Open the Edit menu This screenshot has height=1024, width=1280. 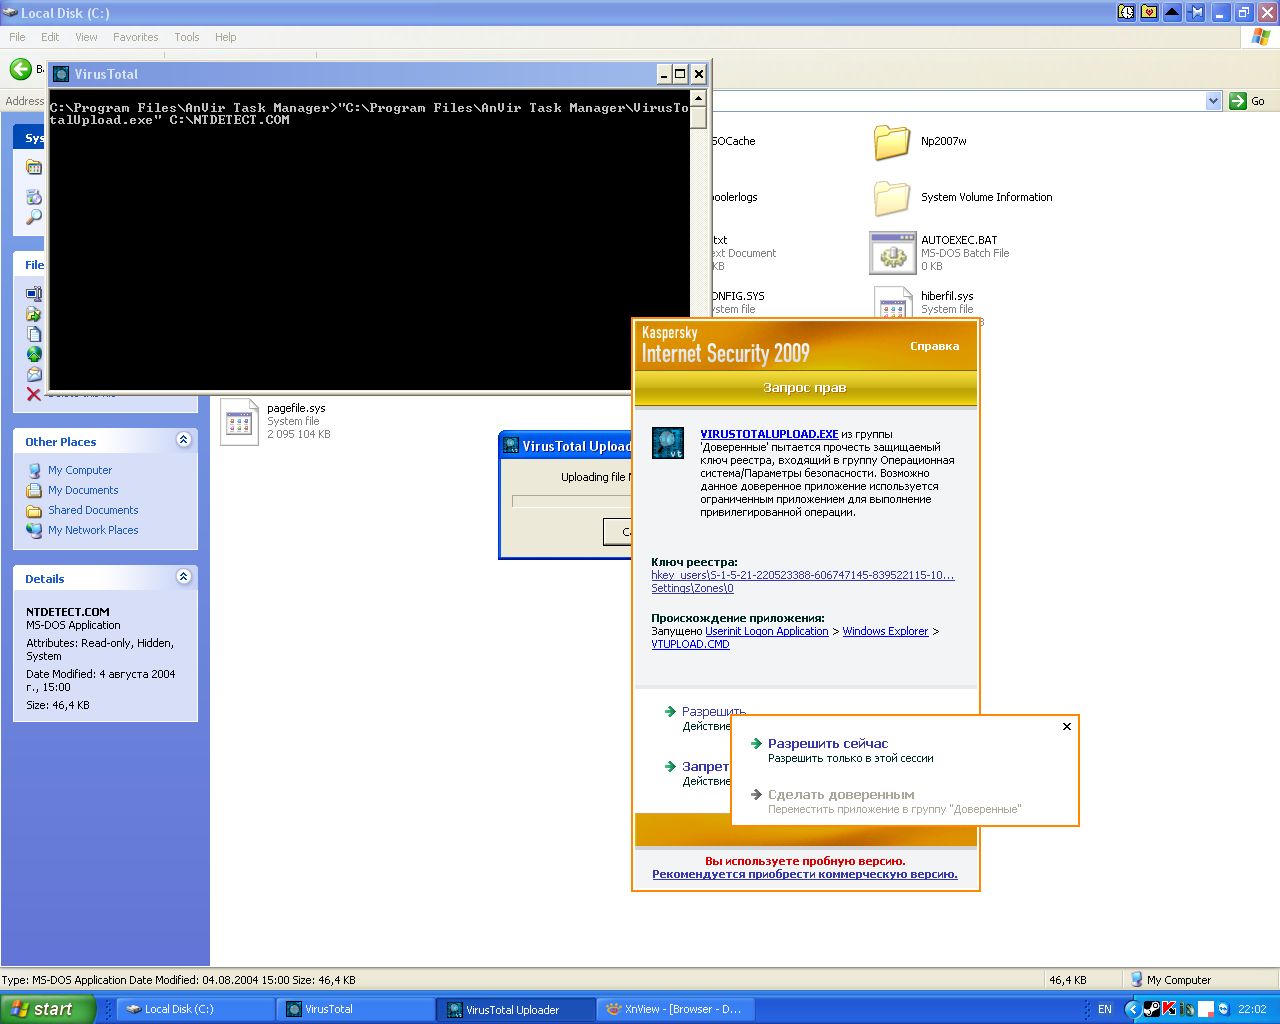pos(50,37)
